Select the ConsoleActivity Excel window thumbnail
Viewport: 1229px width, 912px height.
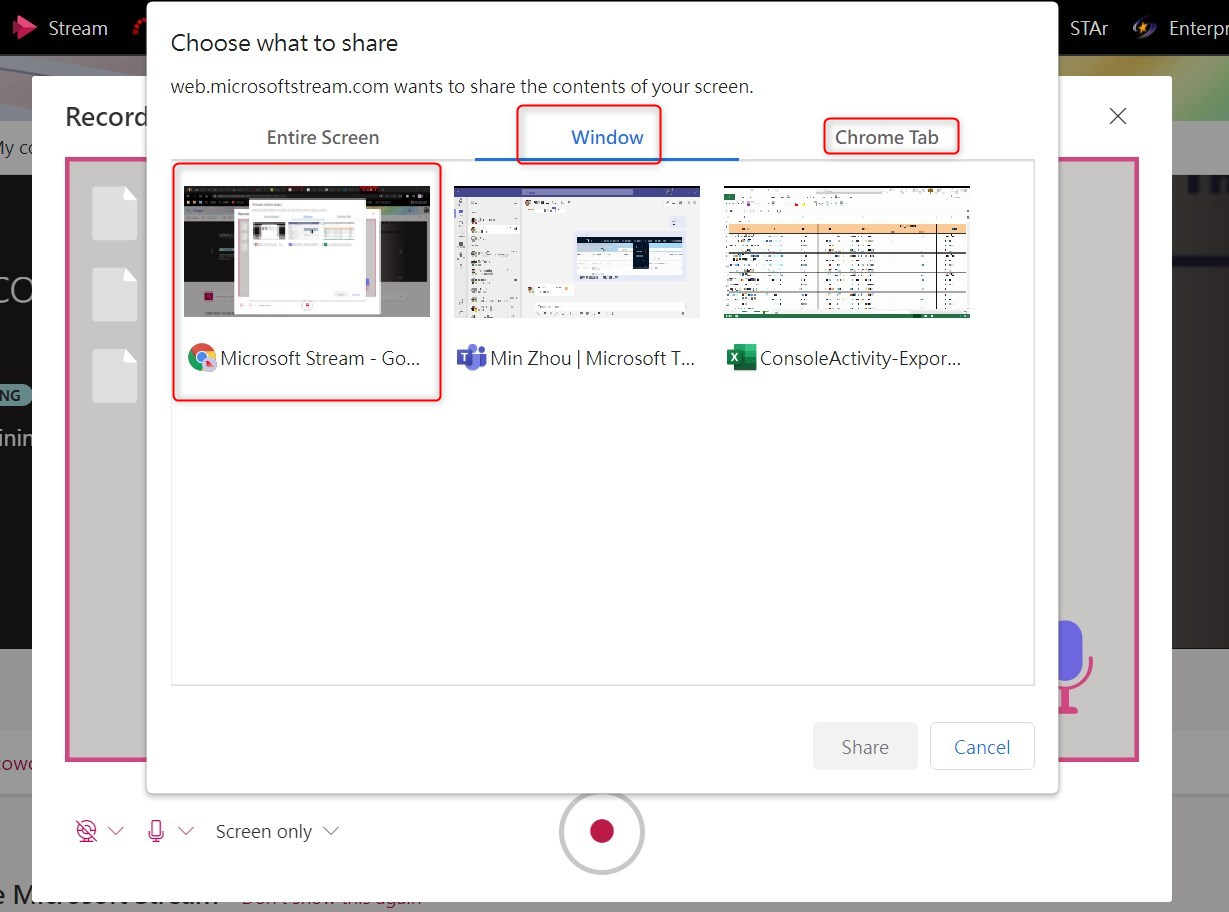(x=847, y=251)
